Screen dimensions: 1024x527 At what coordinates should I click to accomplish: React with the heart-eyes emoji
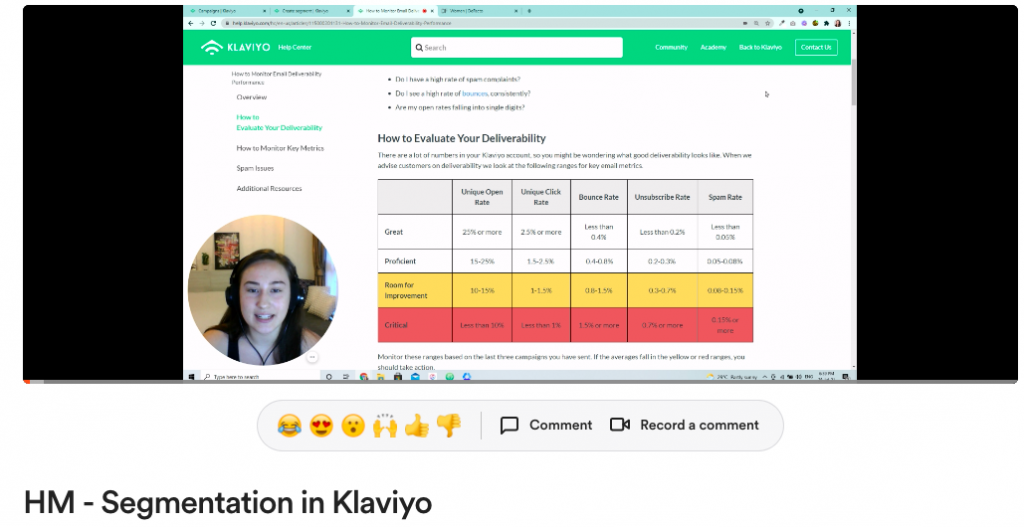pyautogui.click(x=321, y=426)
